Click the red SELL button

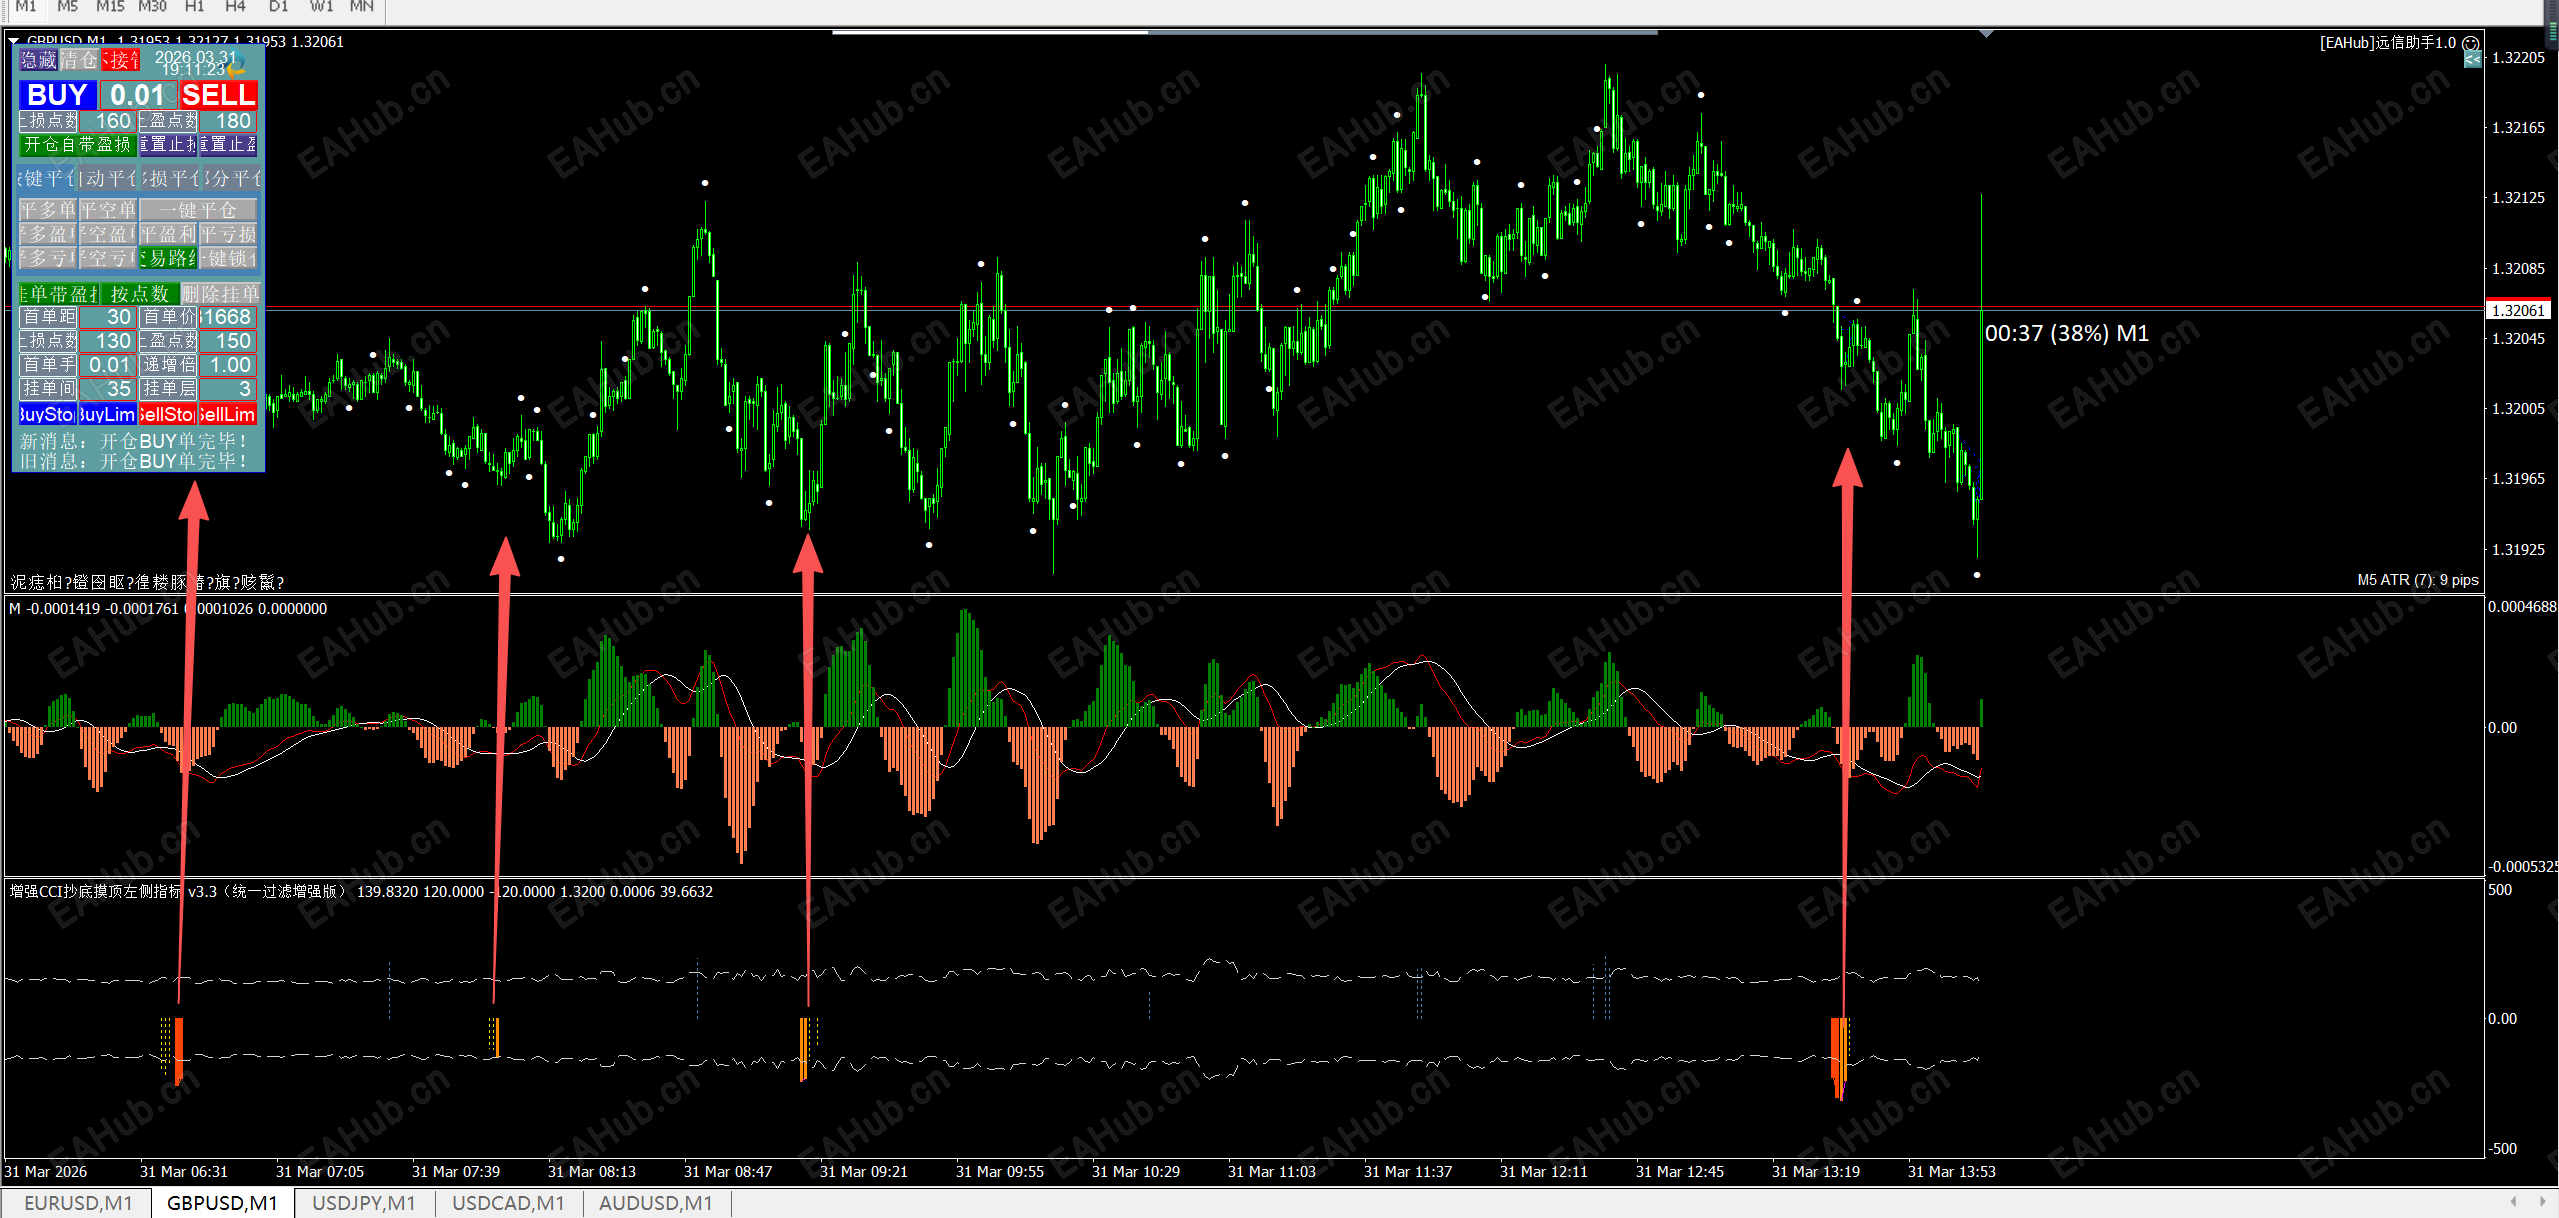[218, 95]
